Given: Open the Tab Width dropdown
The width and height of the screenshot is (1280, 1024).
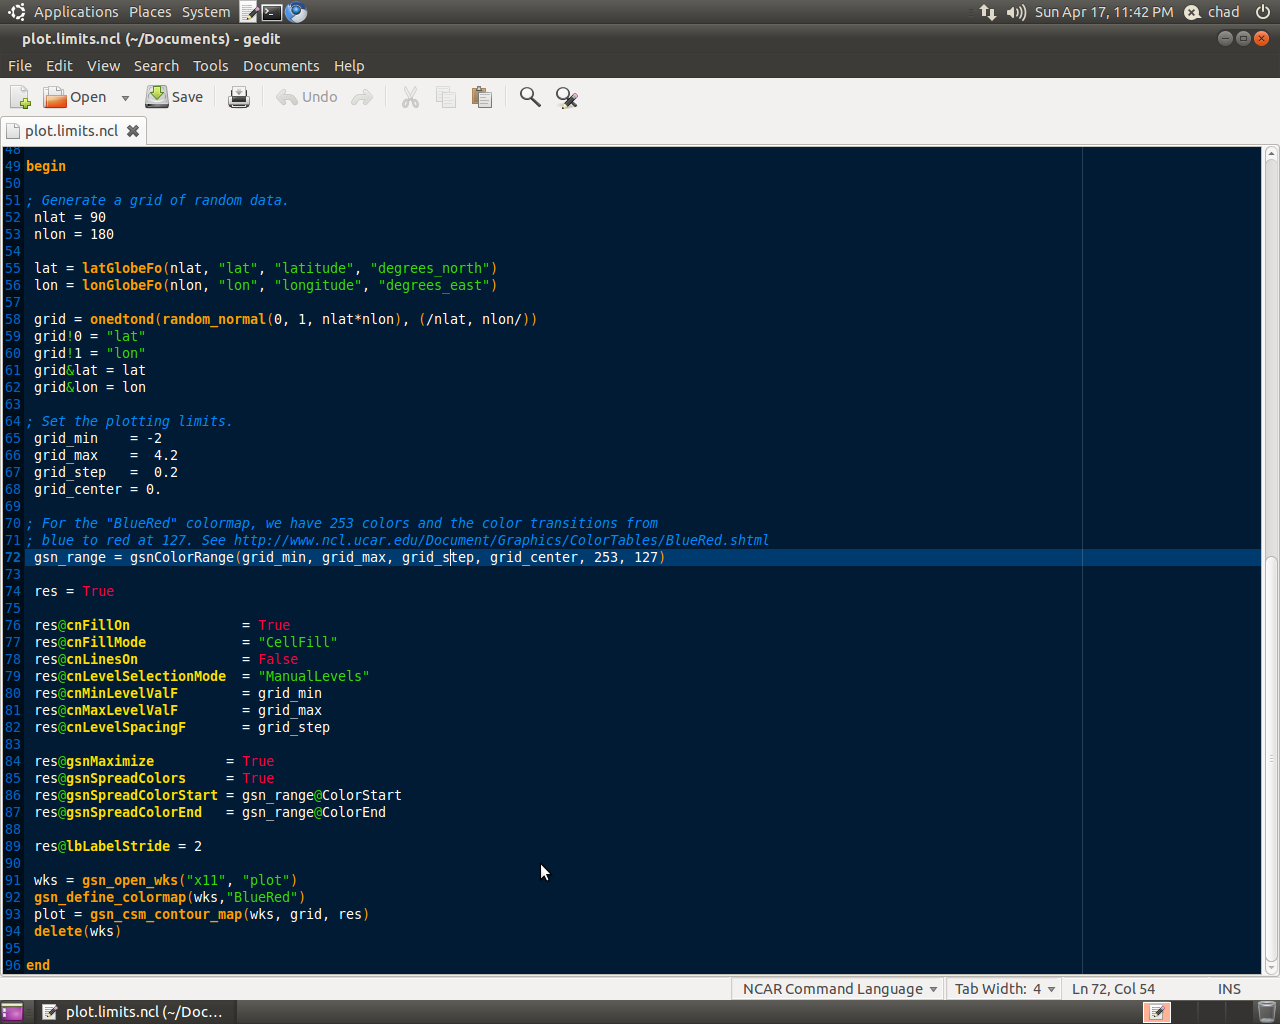Looking at the screenshot, I should click(x=1004, y=989).
